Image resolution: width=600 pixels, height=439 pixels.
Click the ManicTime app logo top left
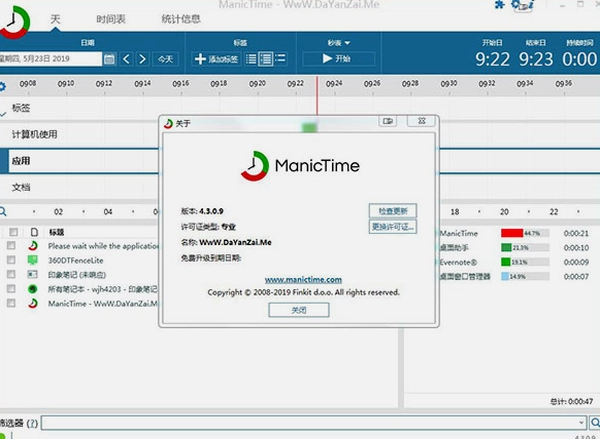click(15, 22)
